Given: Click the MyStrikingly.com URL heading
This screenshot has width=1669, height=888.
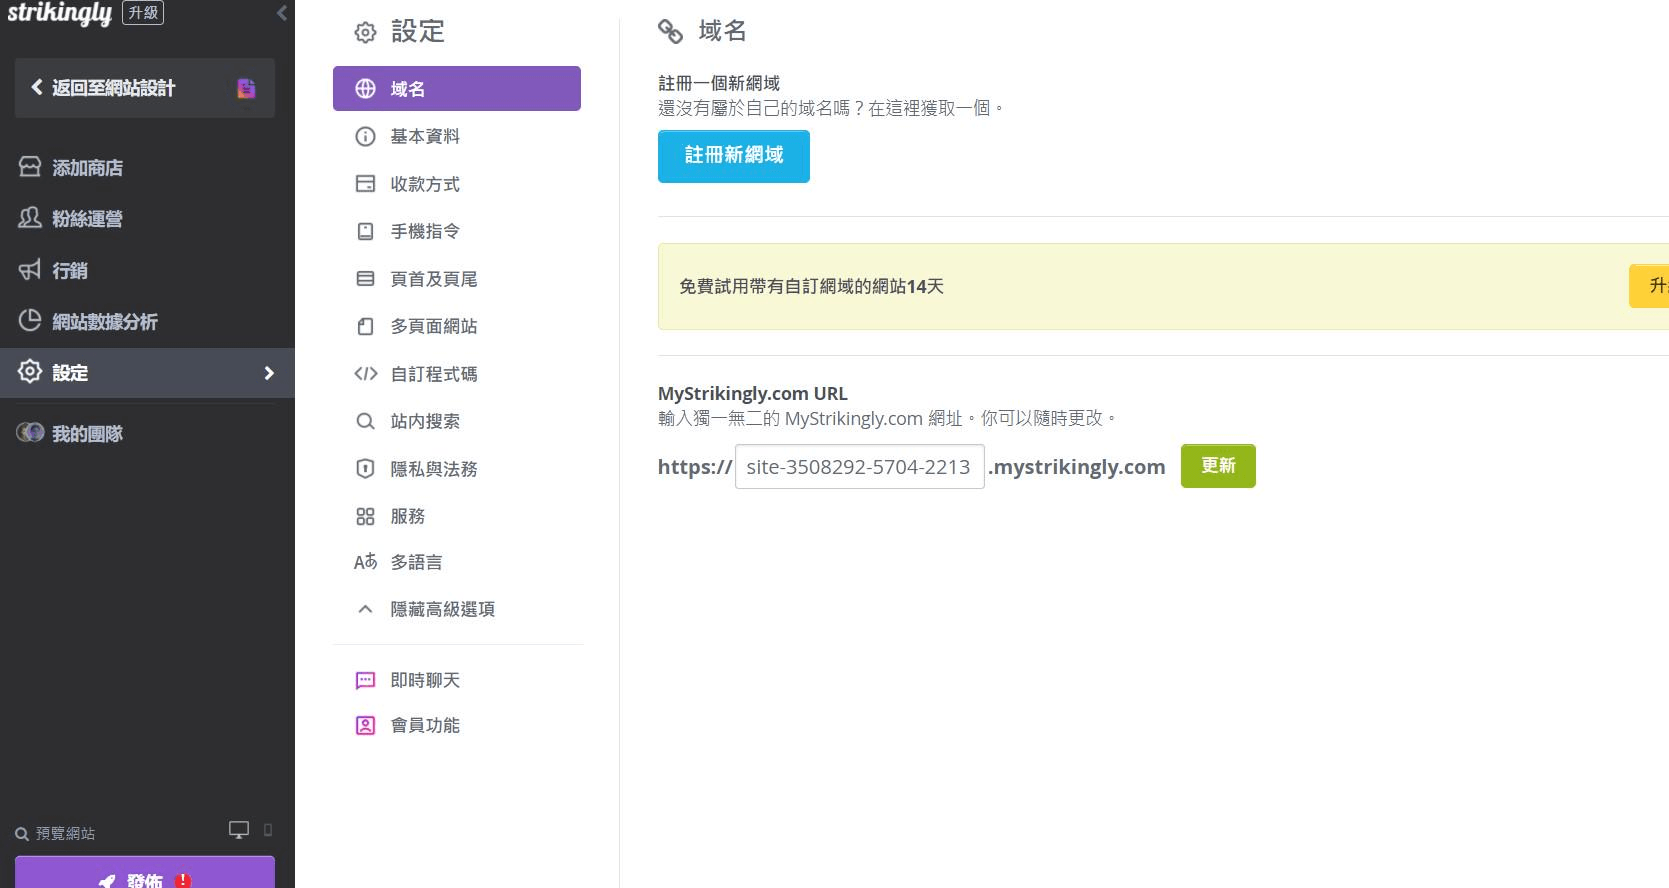Looking at the screenshot, I should (x=752, y=394).
